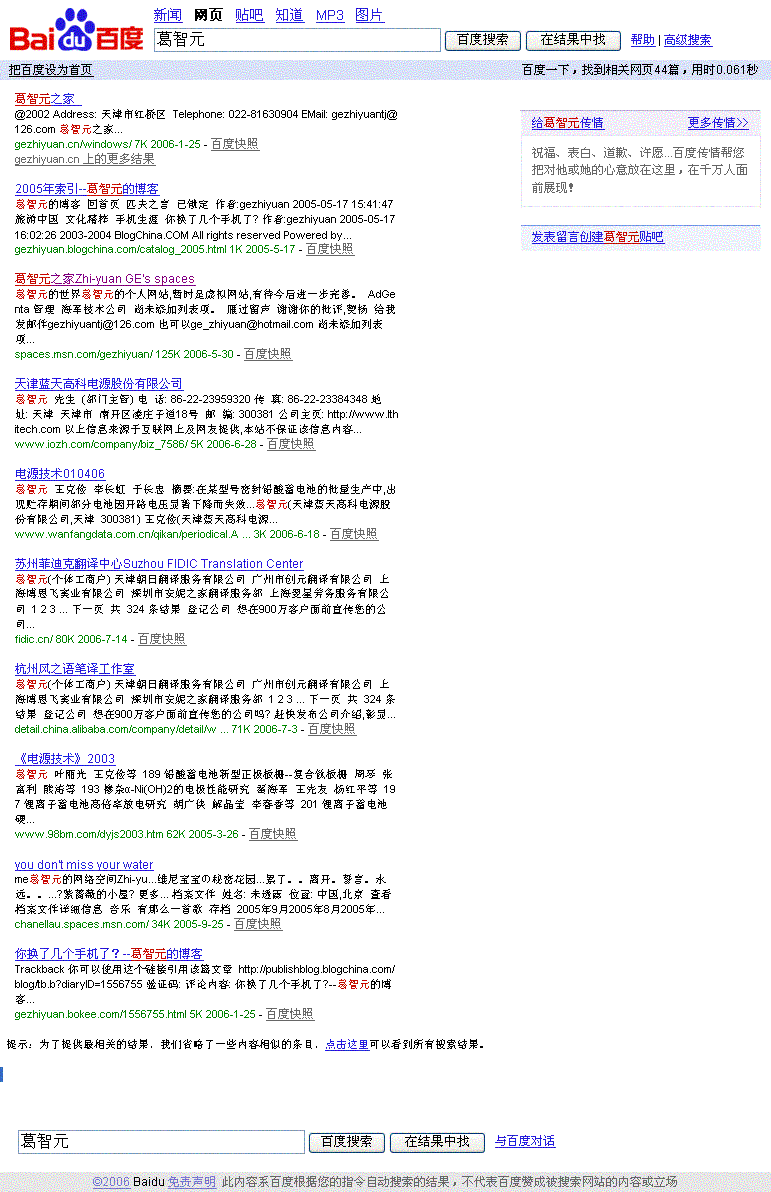Open 高级搜索 advanced search
The image size is (771, 1192).
pyautogui.click(x=687, y=40)
